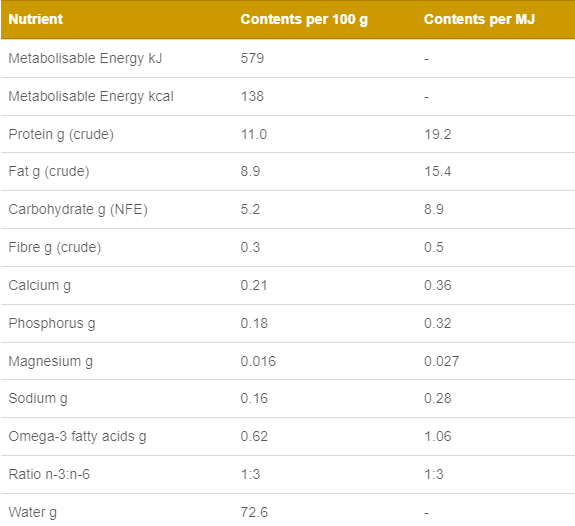Click the 1.06 omega-3 per MJ value
The width and height of the screenshot is (575, 526).
[438, 436]
